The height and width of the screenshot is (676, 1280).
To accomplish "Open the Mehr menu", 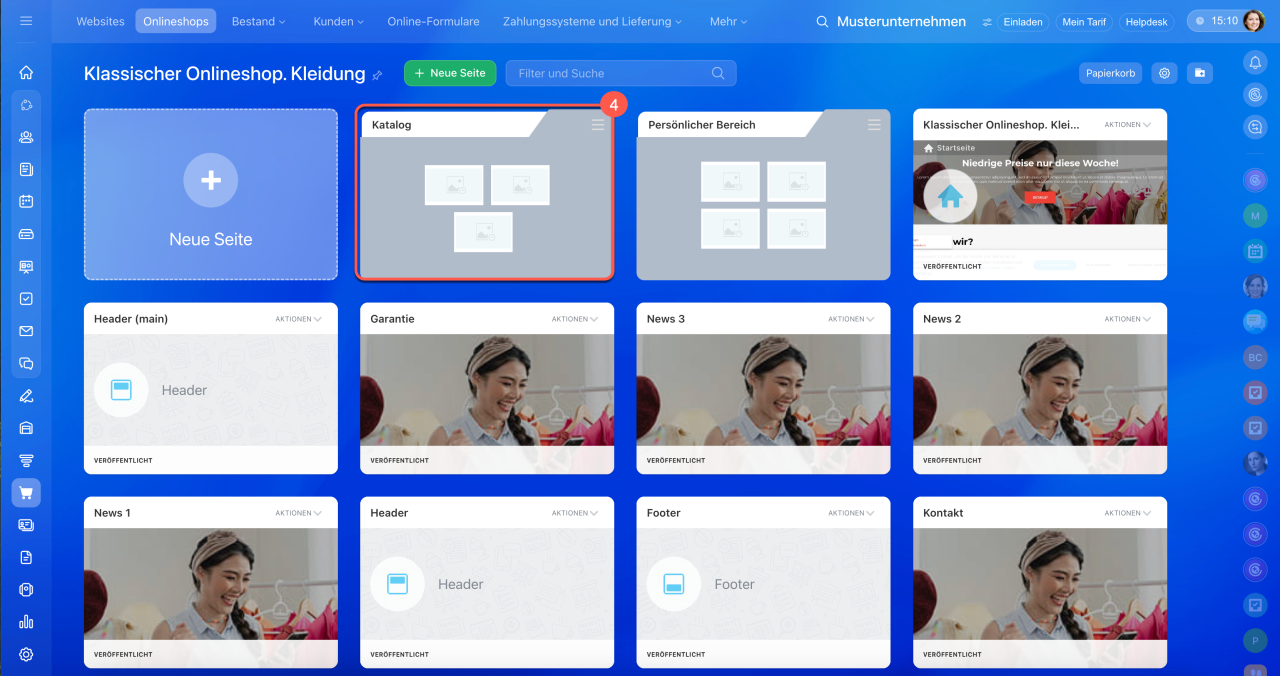I will click(730, 21).
